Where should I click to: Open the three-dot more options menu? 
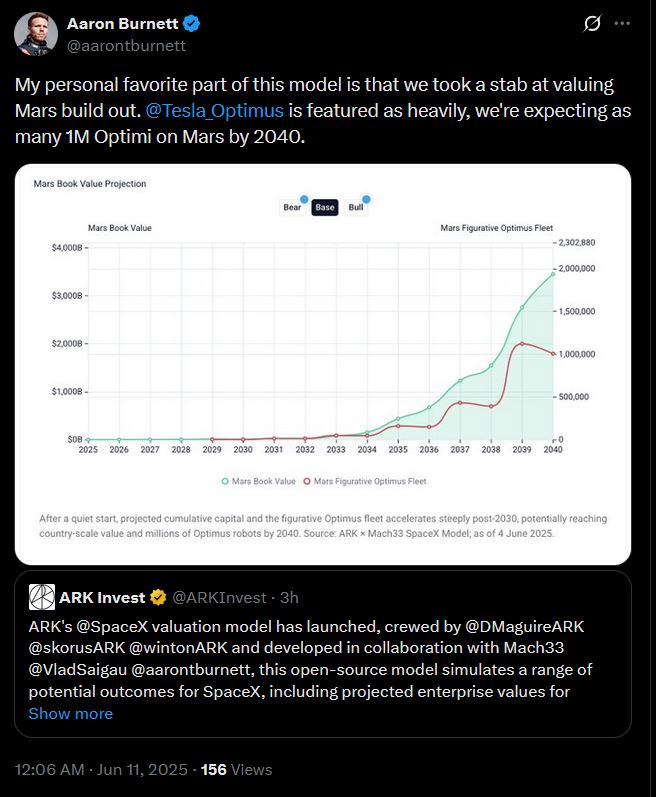pyautogui.click(x=622, y=23)
